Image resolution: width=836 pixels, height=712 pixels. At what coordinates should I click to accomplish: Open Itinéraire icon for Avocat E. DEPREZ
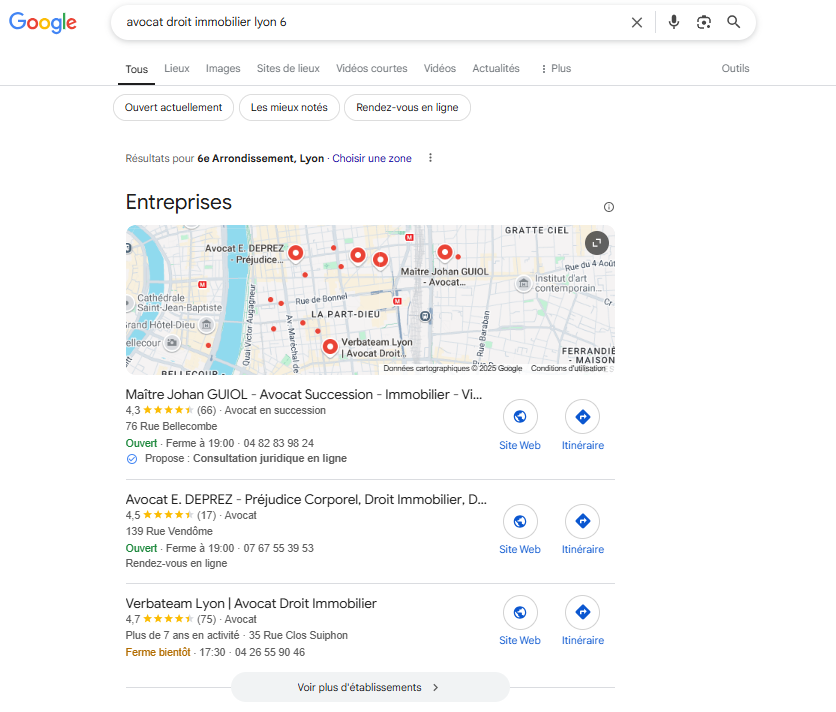[x=583, y=521]
